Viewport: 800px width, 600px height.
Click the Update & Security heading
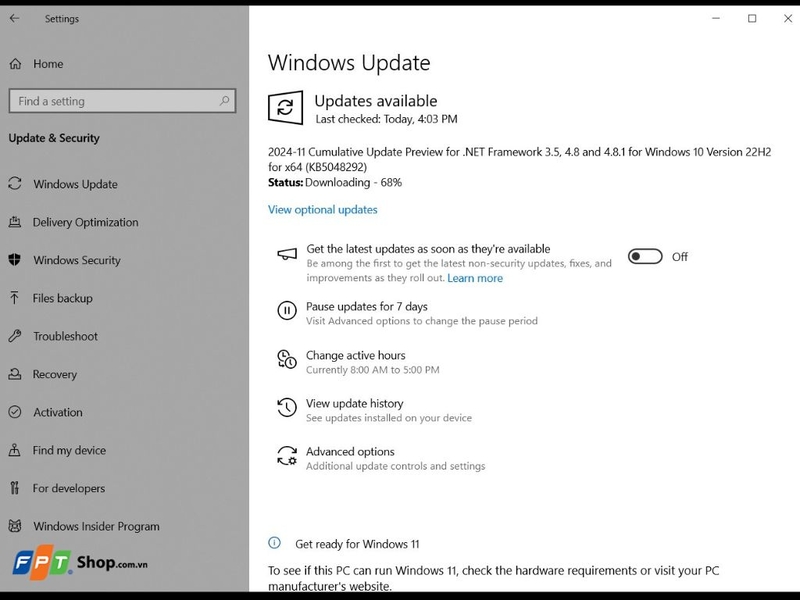pyautogui.click(x=54, y=138)
